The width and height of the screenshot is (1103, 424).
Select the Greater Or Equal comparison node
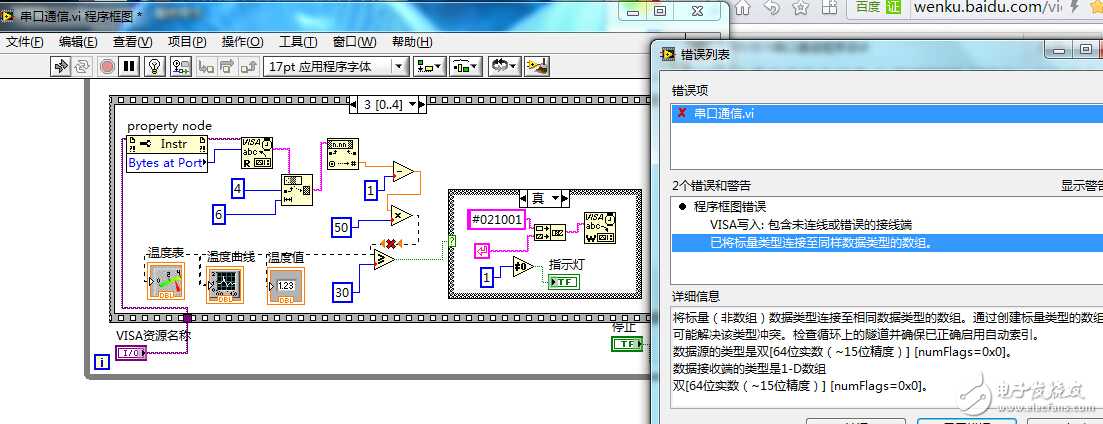[x=385, y=259]
